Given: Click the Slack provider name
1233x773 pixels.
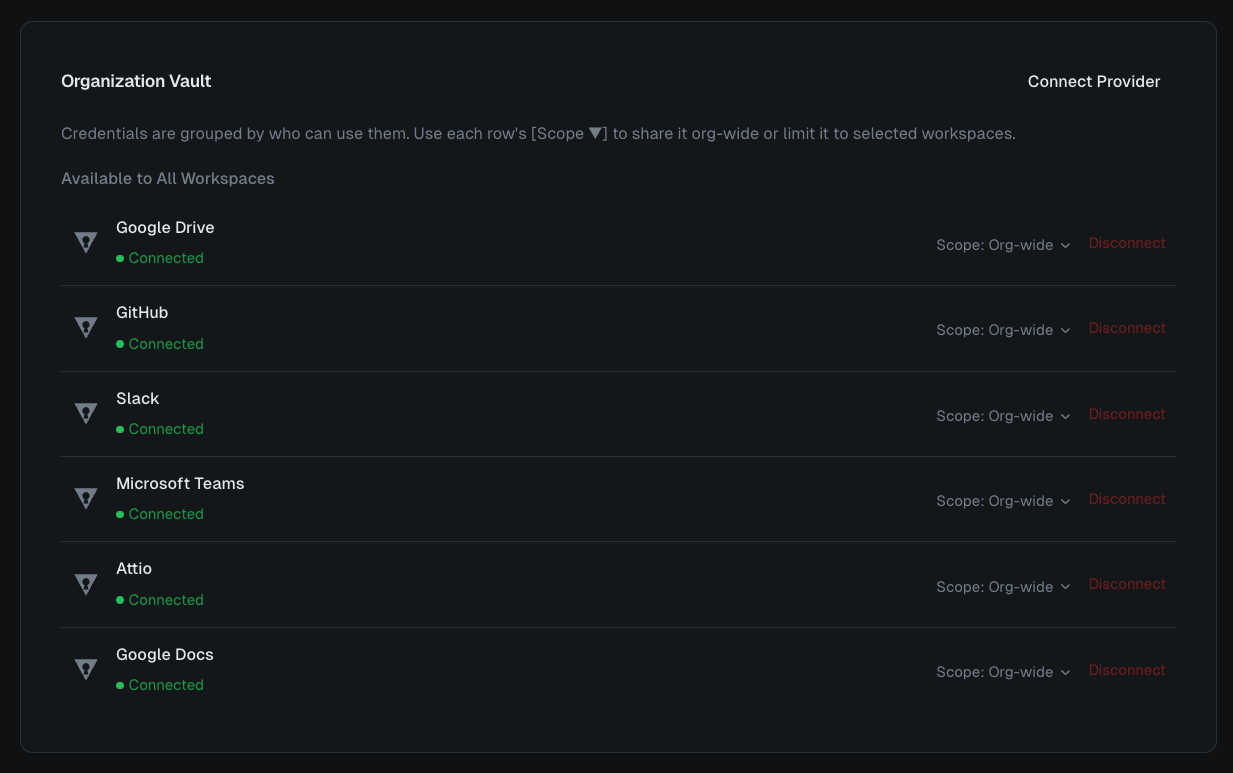Looking at the screenshot, I should (x=137, y=398).
